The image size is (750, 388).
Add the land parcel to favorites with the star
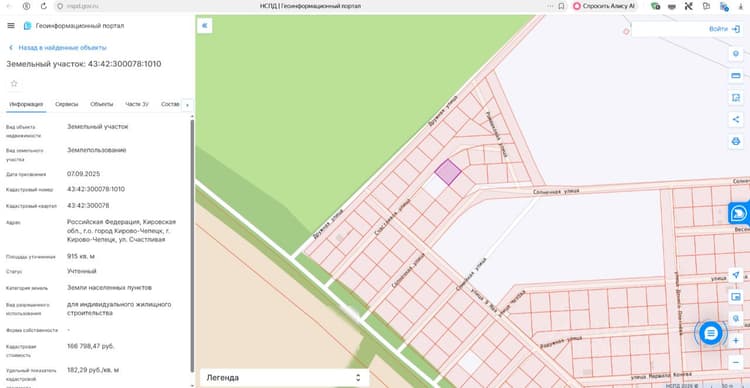click(x=14, y=84)
